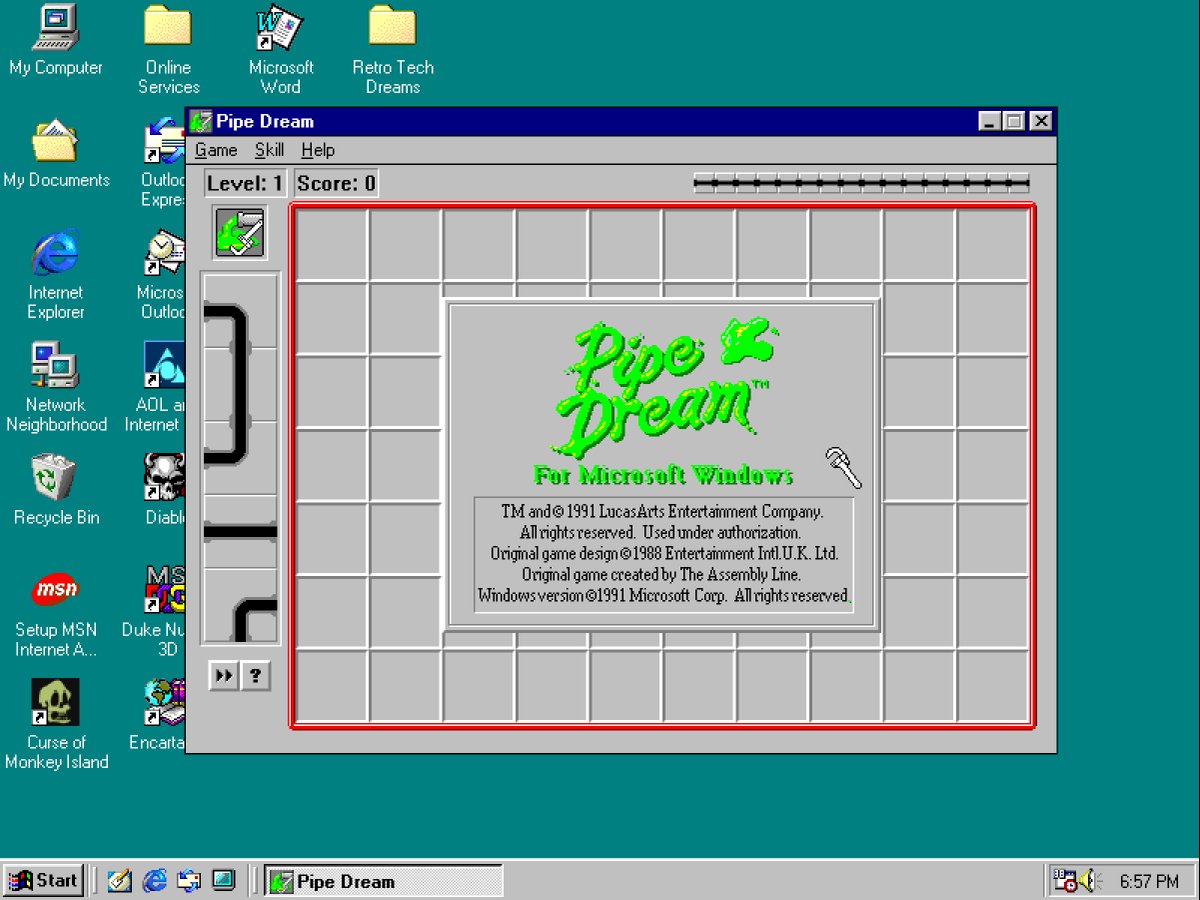Click the flow countdown timer bar
This screenshot has height=900, width=1200.
click(861, 183)
